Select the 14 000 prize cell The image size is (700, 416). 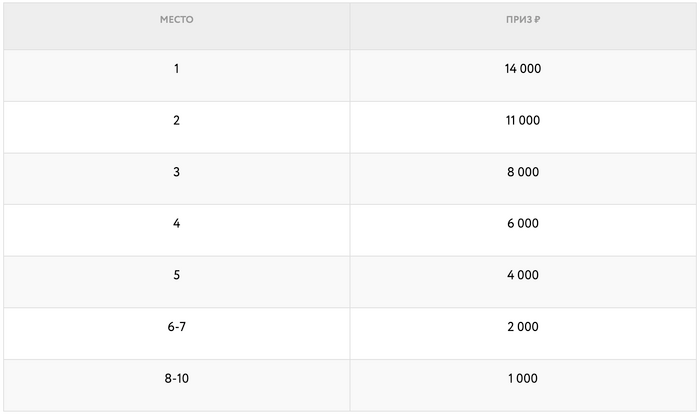(523, 69)
